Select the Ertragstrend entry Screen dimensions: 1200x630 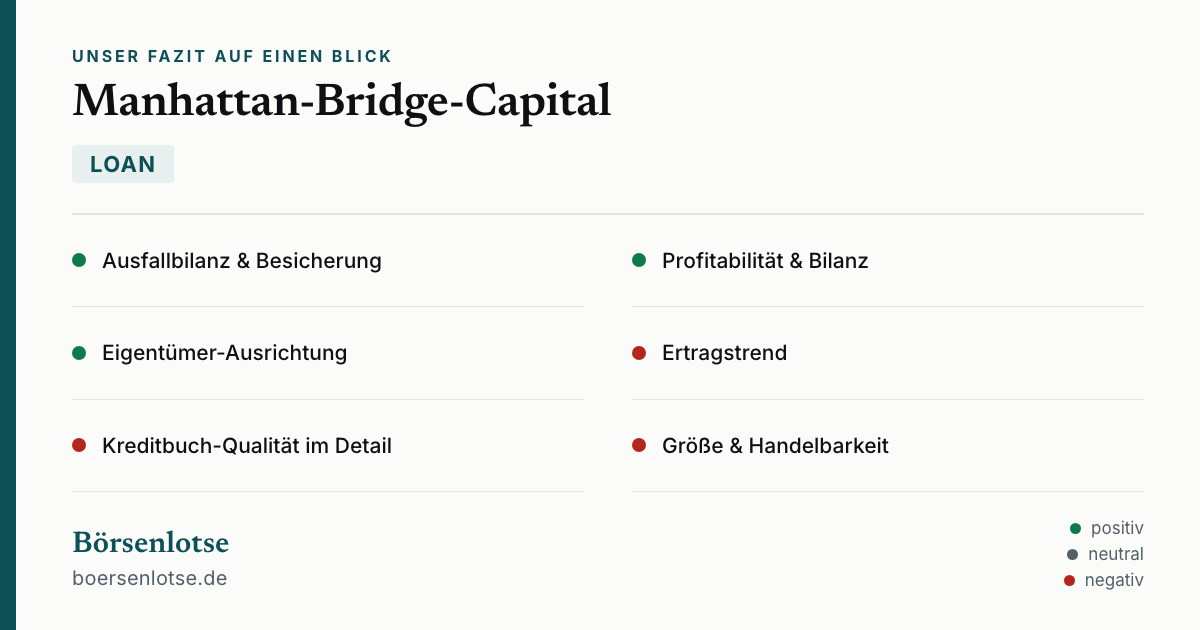point(725,353)
